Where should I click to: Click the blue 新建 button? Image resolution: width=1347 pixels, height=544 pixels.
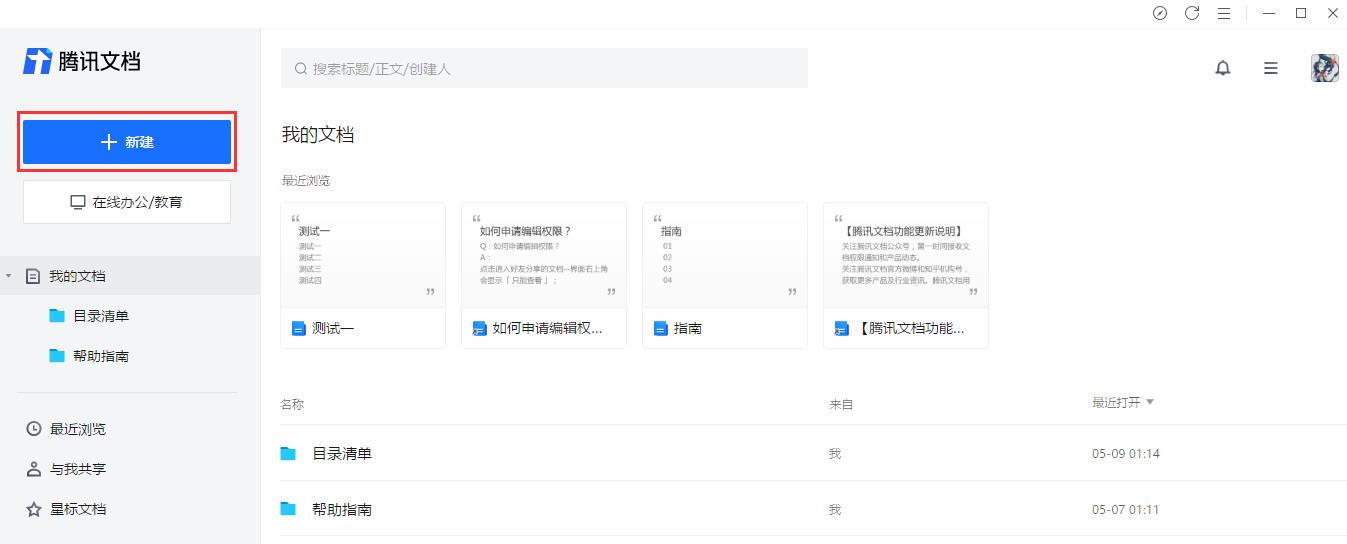point(127,142)
